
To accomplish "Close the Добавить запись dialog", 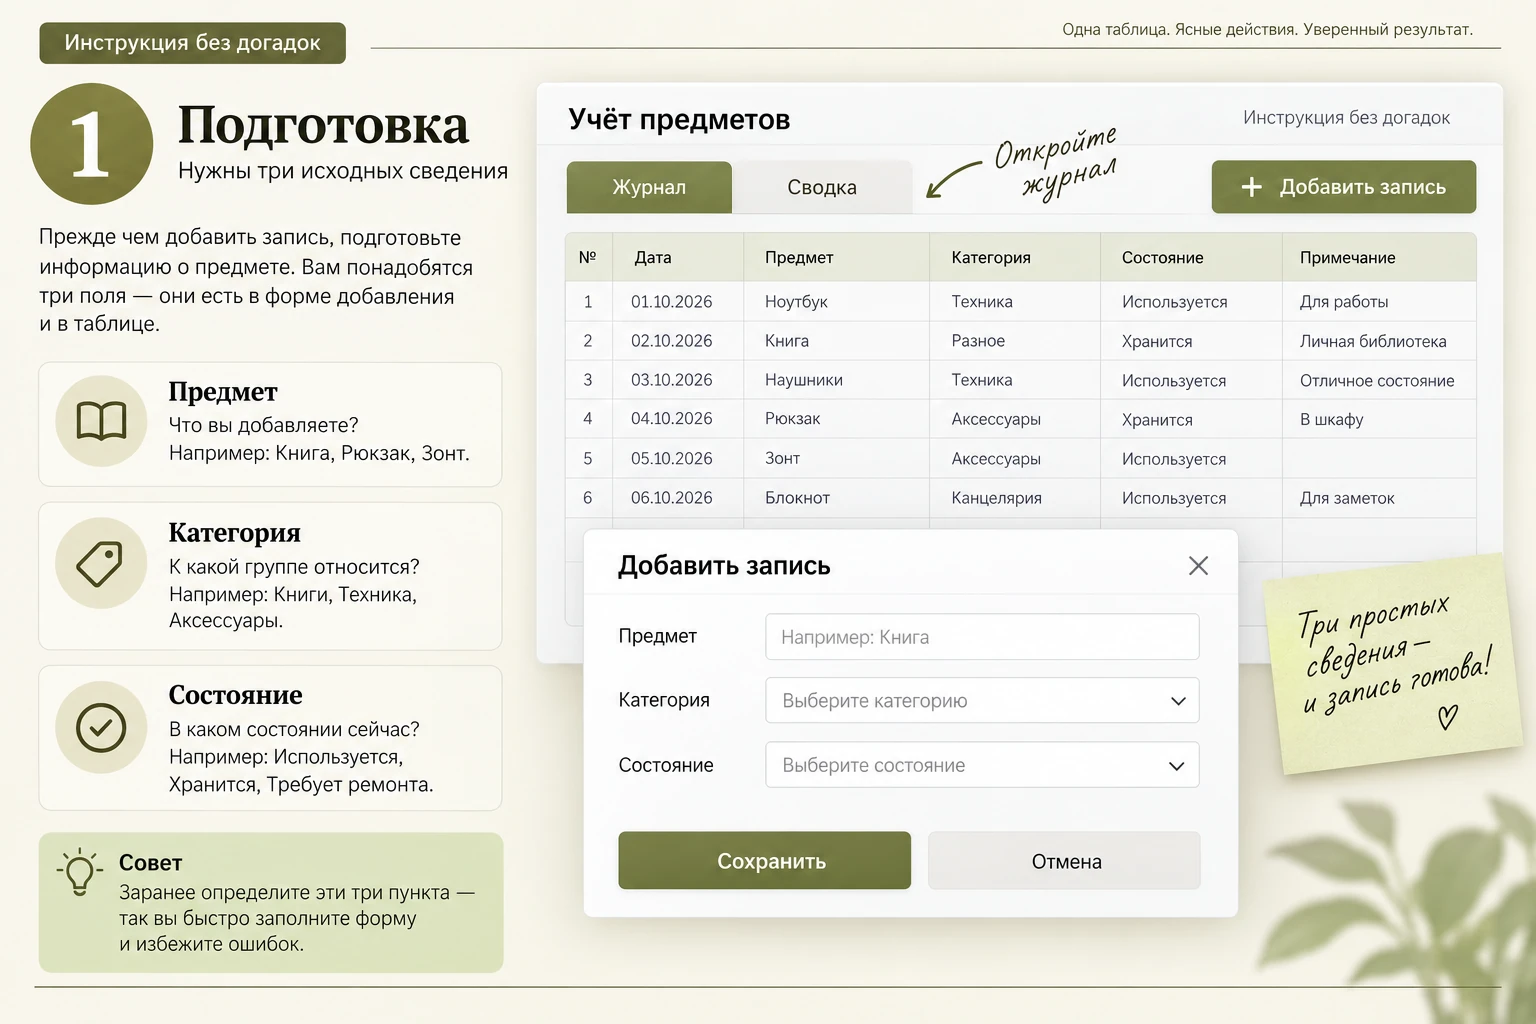I will [1198, 566].
